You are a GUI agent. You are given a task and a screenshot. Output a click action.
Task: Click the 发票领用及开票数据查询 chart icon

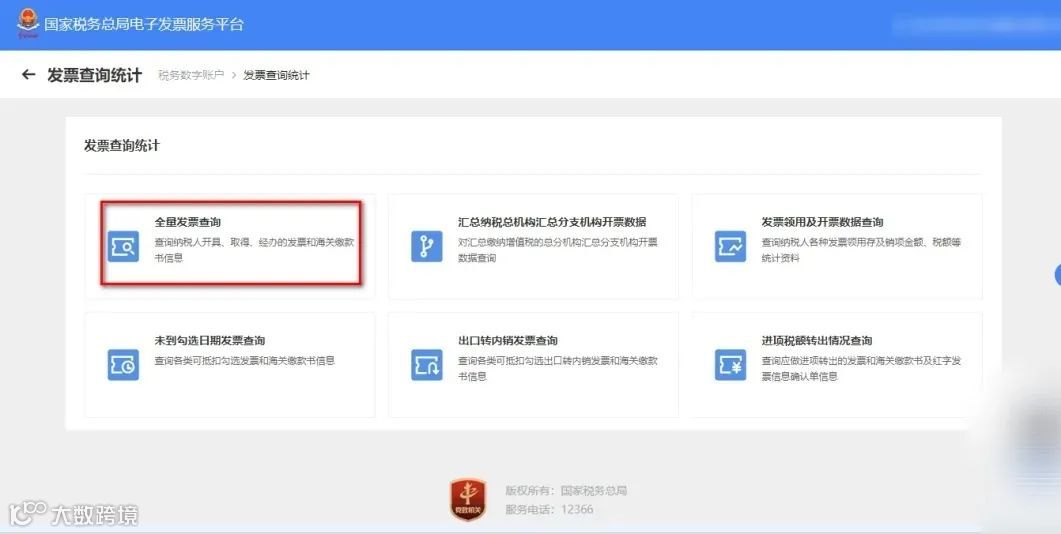point(730,246)
